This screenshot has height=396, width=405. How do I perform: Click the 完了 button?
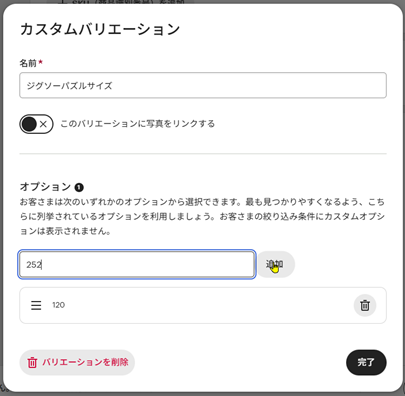(x=366, y=362)
